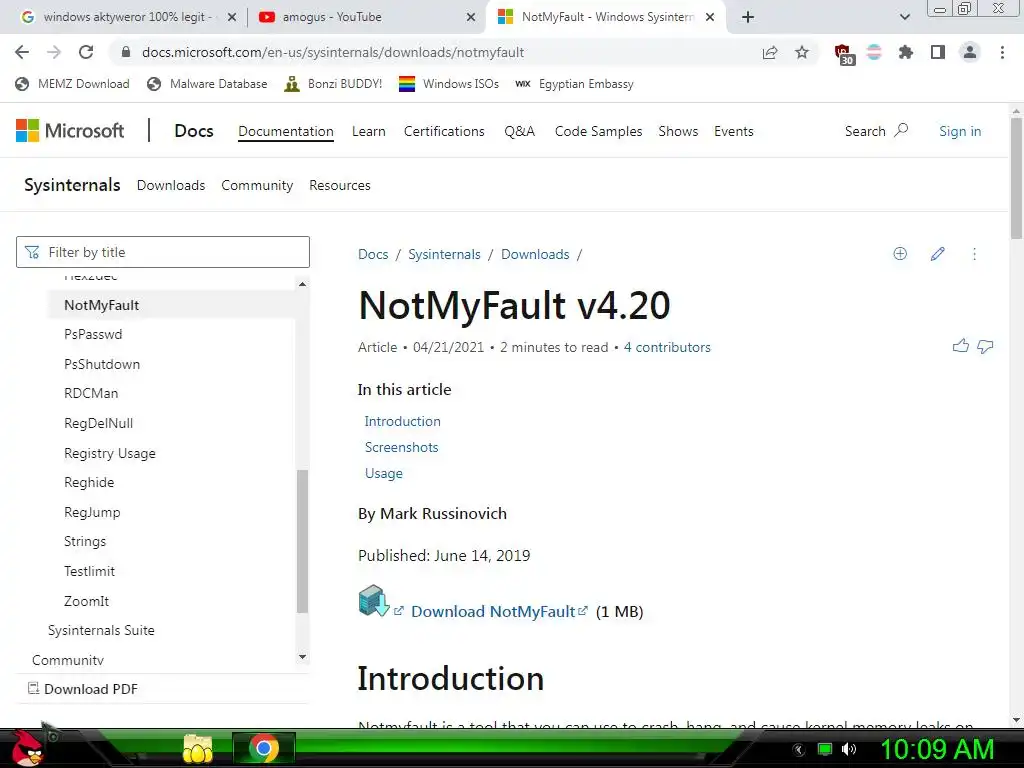Open the Sysinternals Downloads nav item
Viewport: 1024px width, 768px height.
171,185
